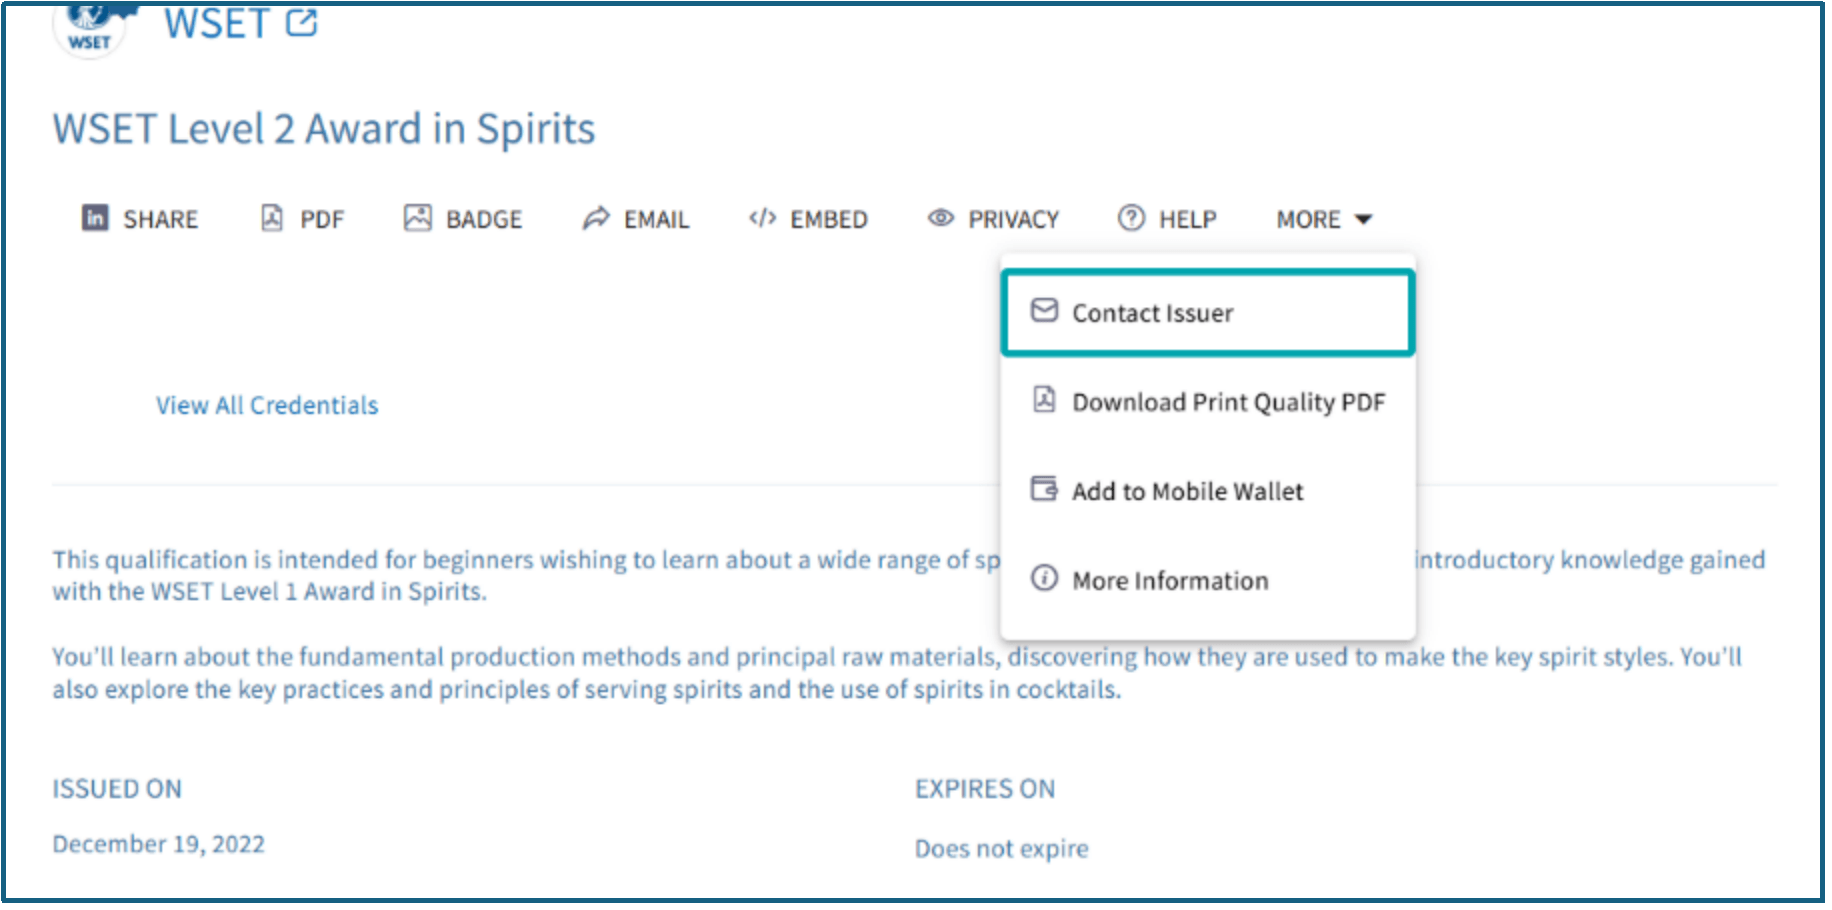Image resolution: width=1832 pixels, height=910 pixels.
Task: Open the Embed code brackets icon
Action: (762, 218)
